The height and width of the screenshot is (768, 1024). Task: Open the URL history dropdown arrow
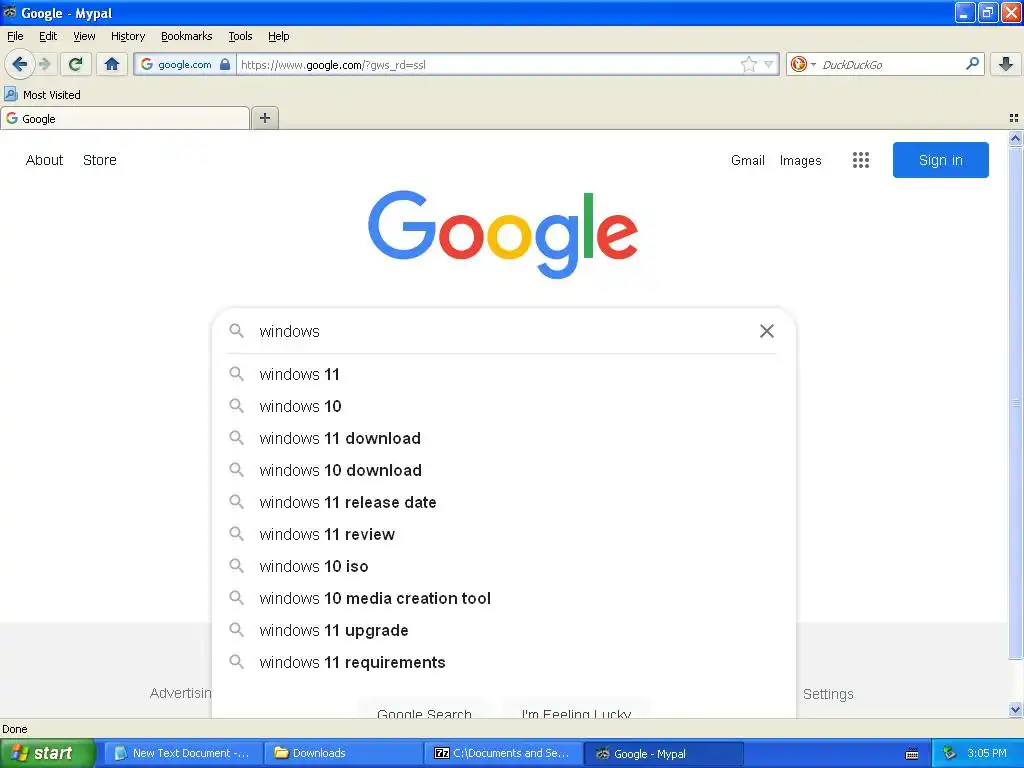click(769, 64)
